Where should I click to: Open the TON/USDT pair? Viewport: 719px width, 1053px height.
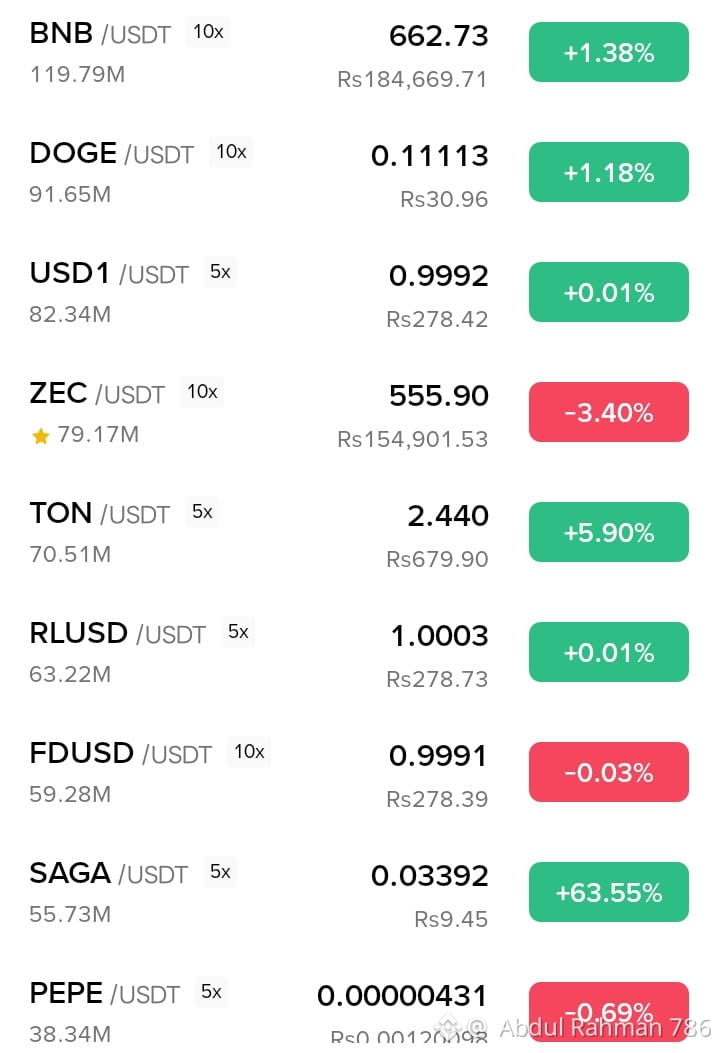359,533
